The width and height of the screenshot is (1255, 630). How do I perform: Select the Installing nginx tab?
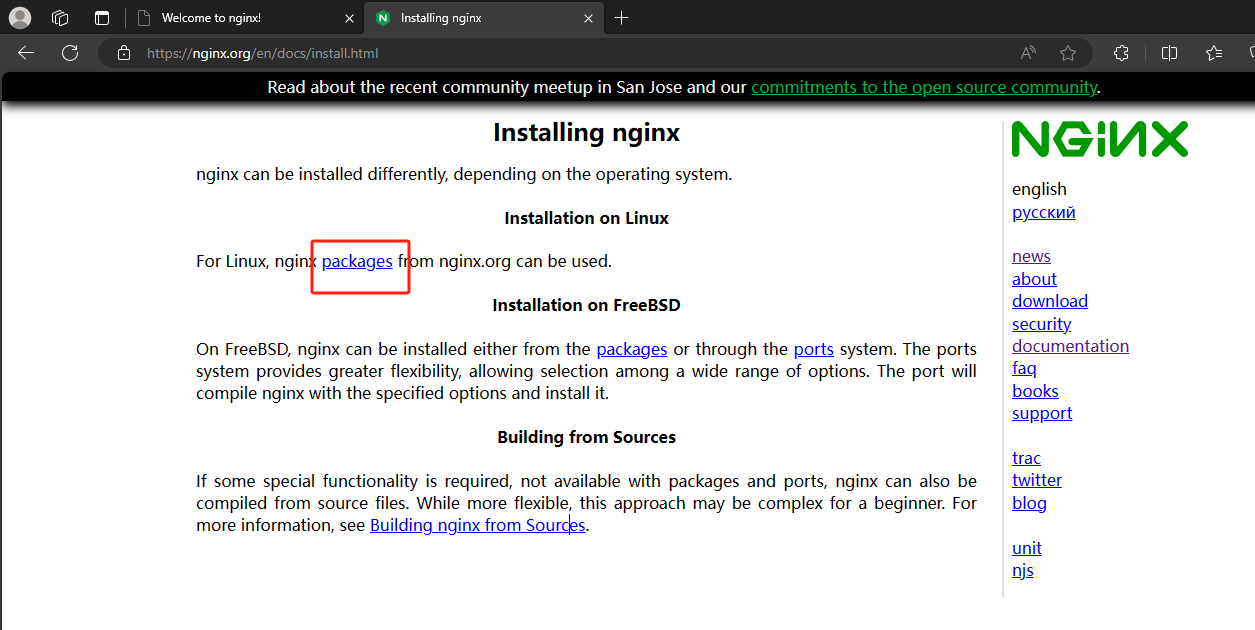[x=485, y=18]
